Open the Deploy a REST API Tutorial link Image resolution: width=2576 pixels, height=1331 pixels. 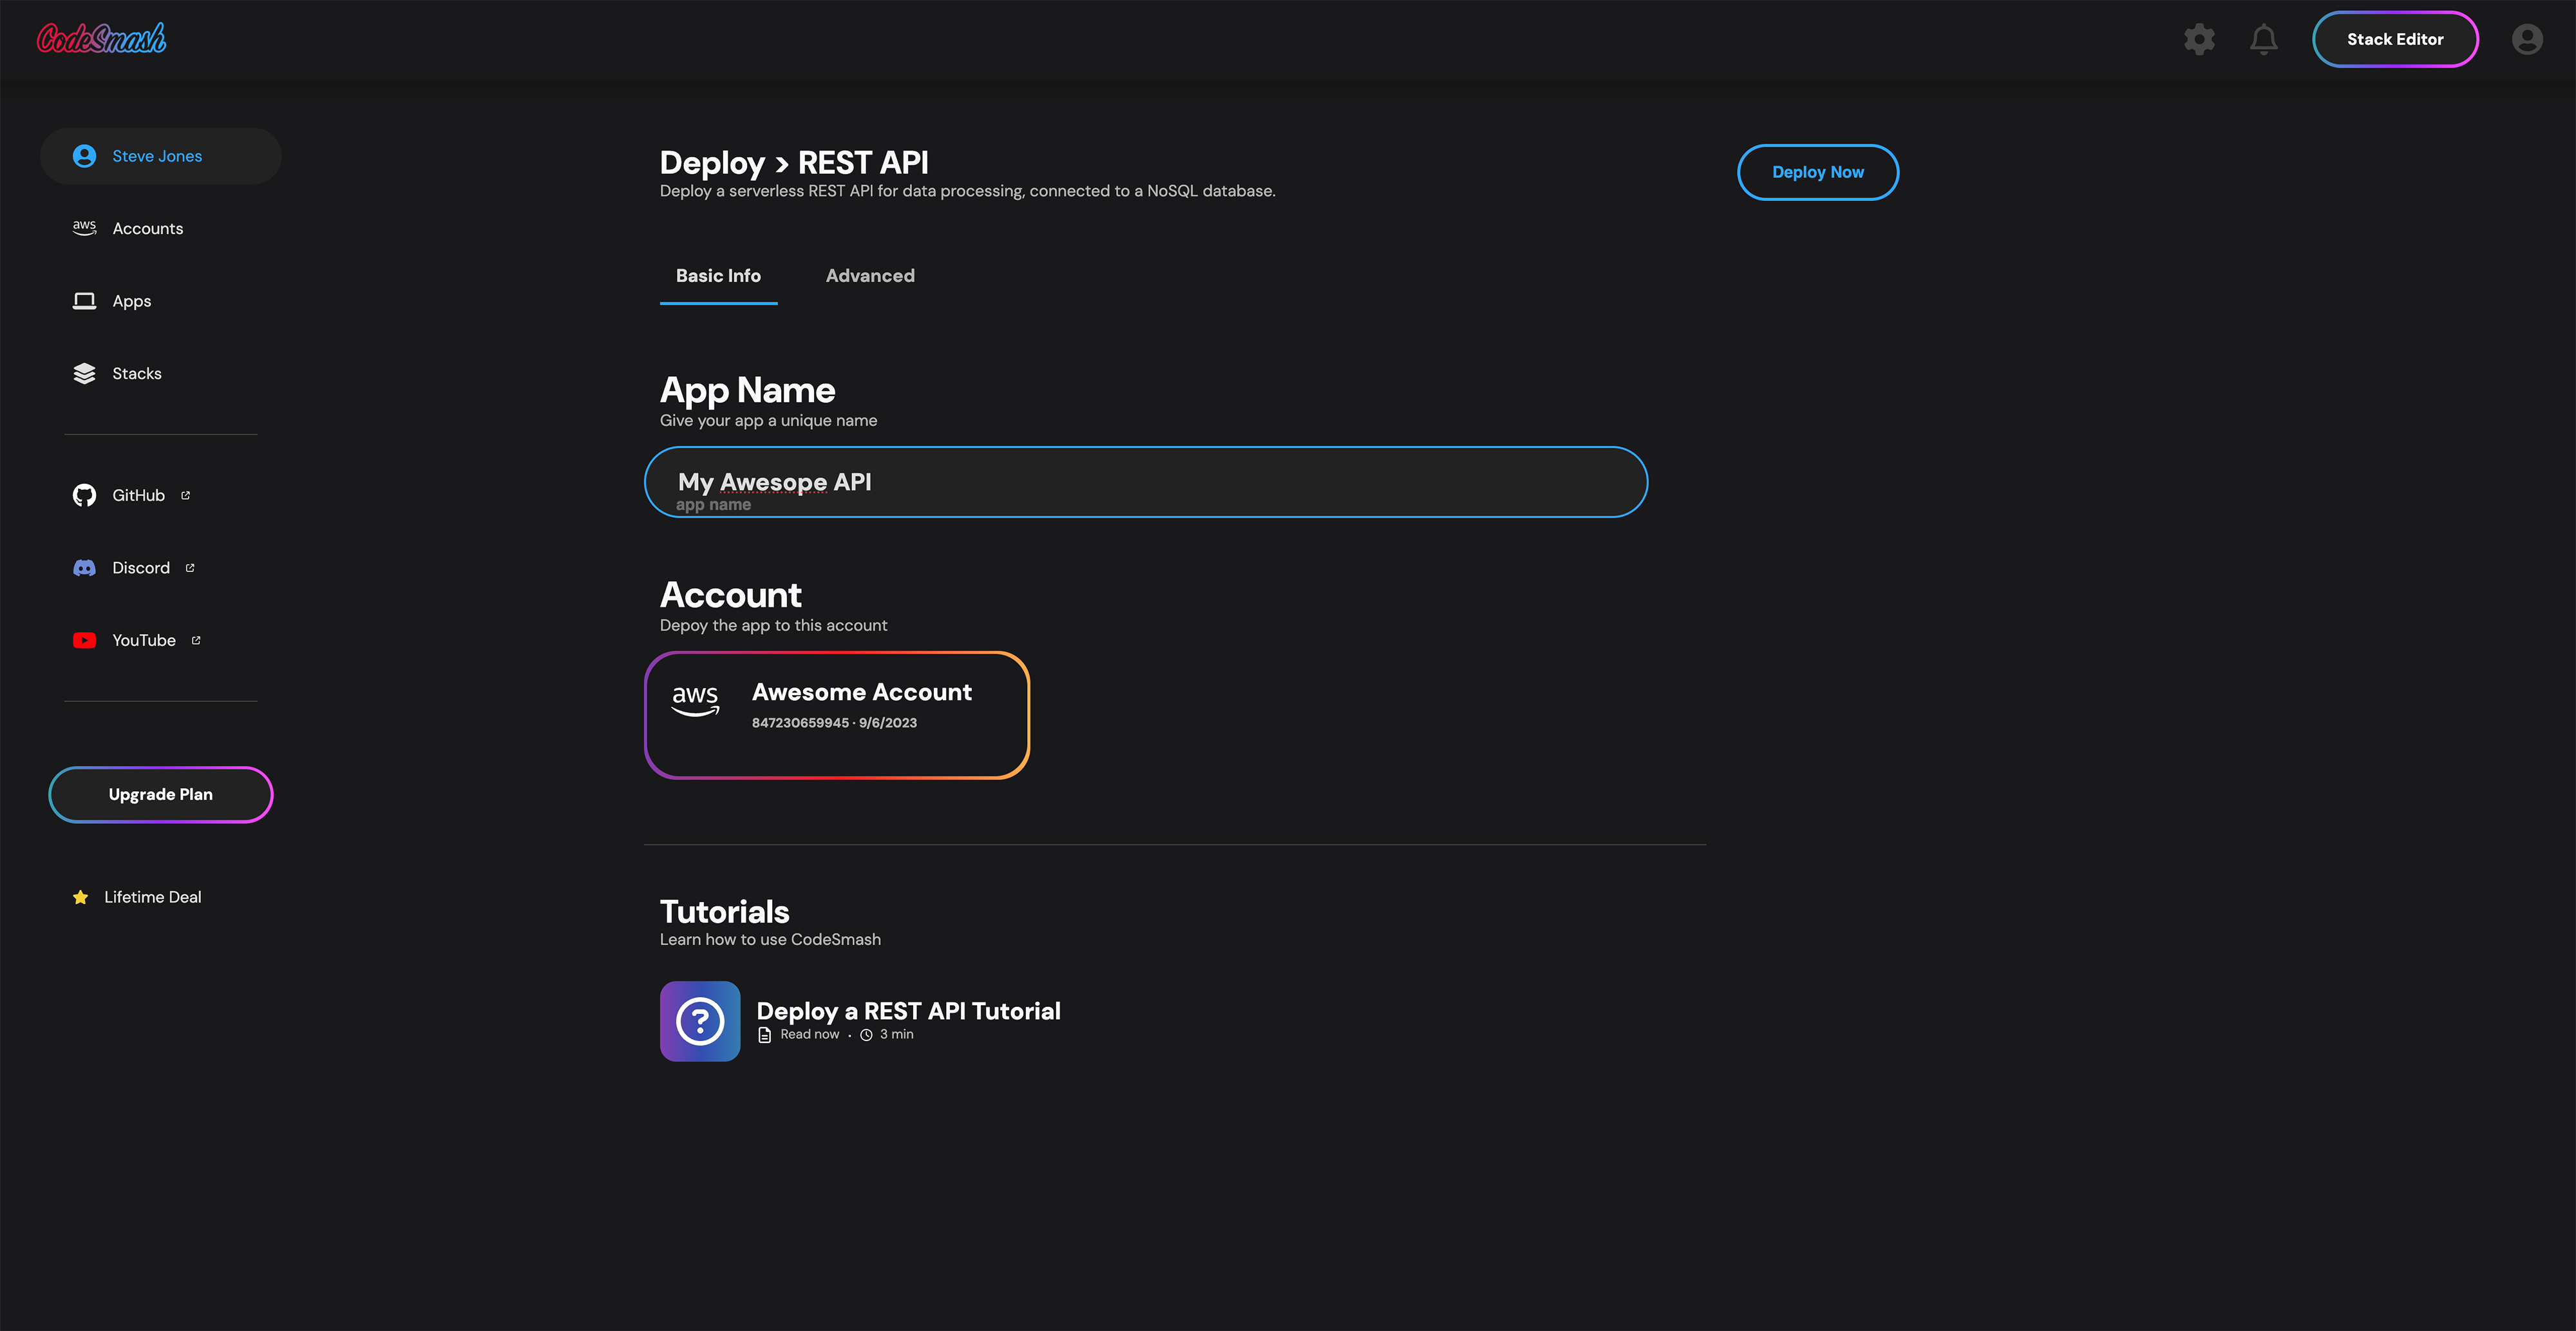point(908,1011)
